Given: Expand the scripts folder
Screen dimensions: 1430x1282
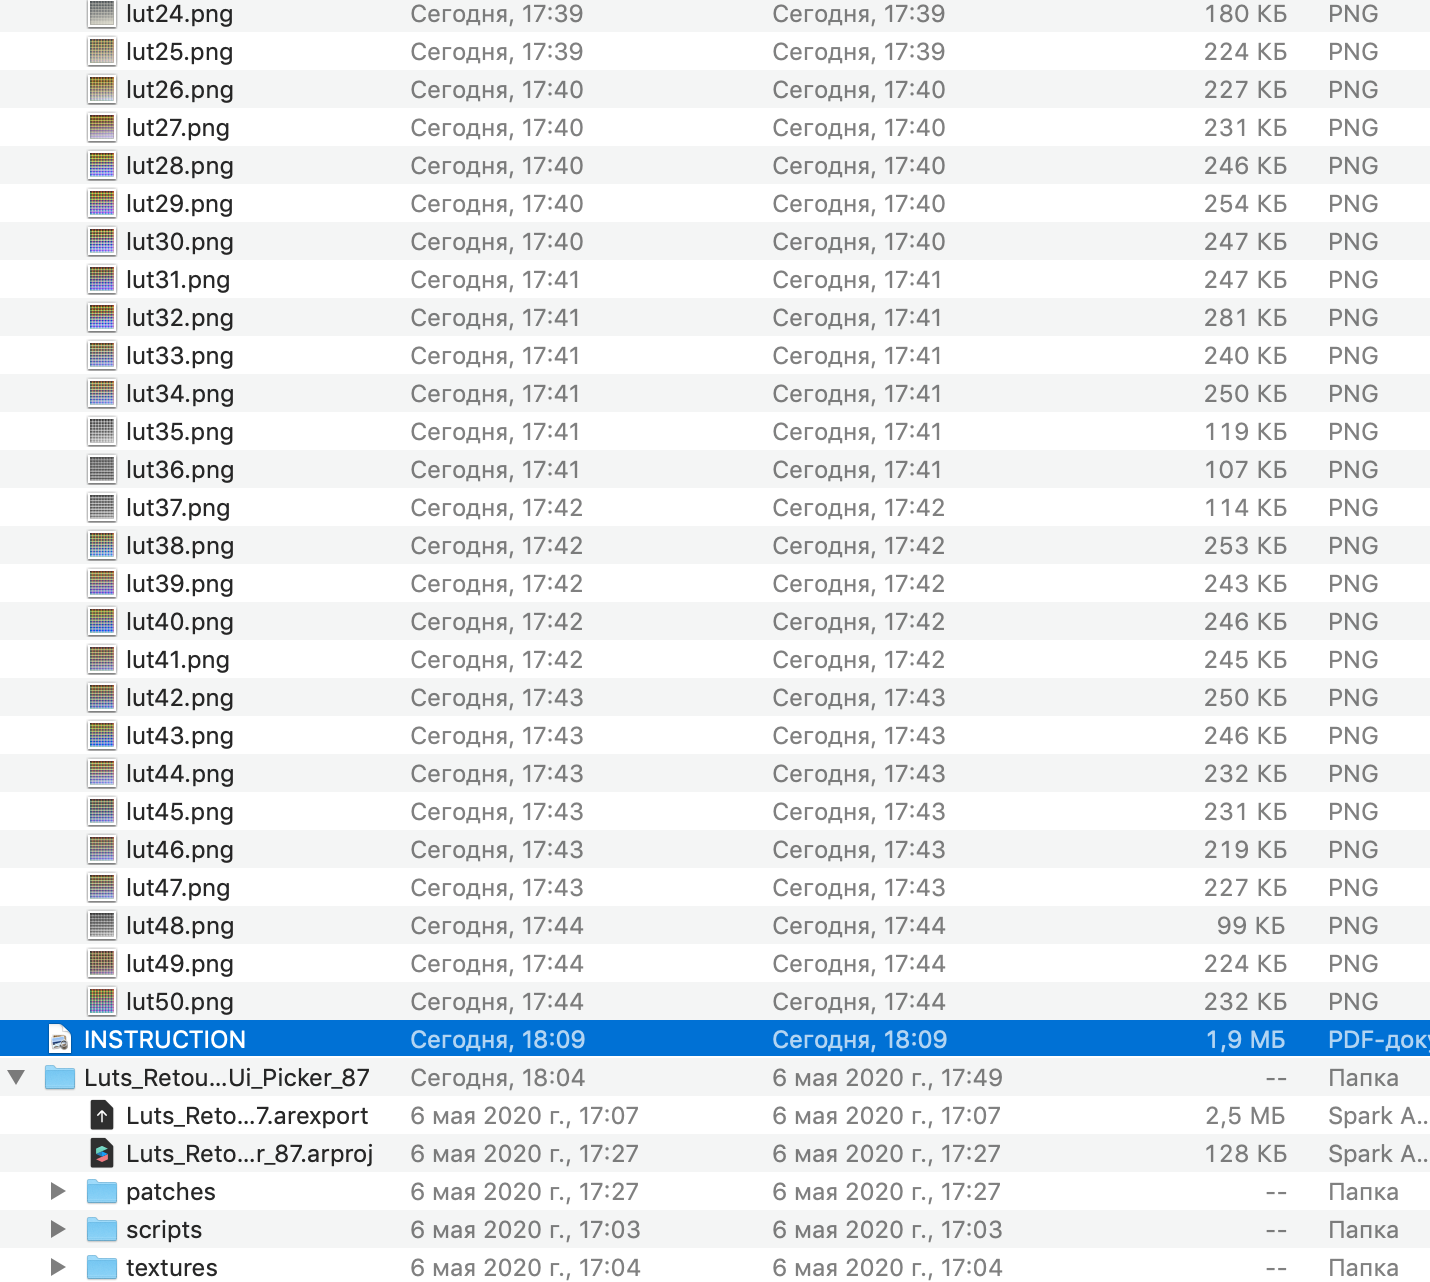Looking at the screenshot, I should click(x=58, y=1230).
